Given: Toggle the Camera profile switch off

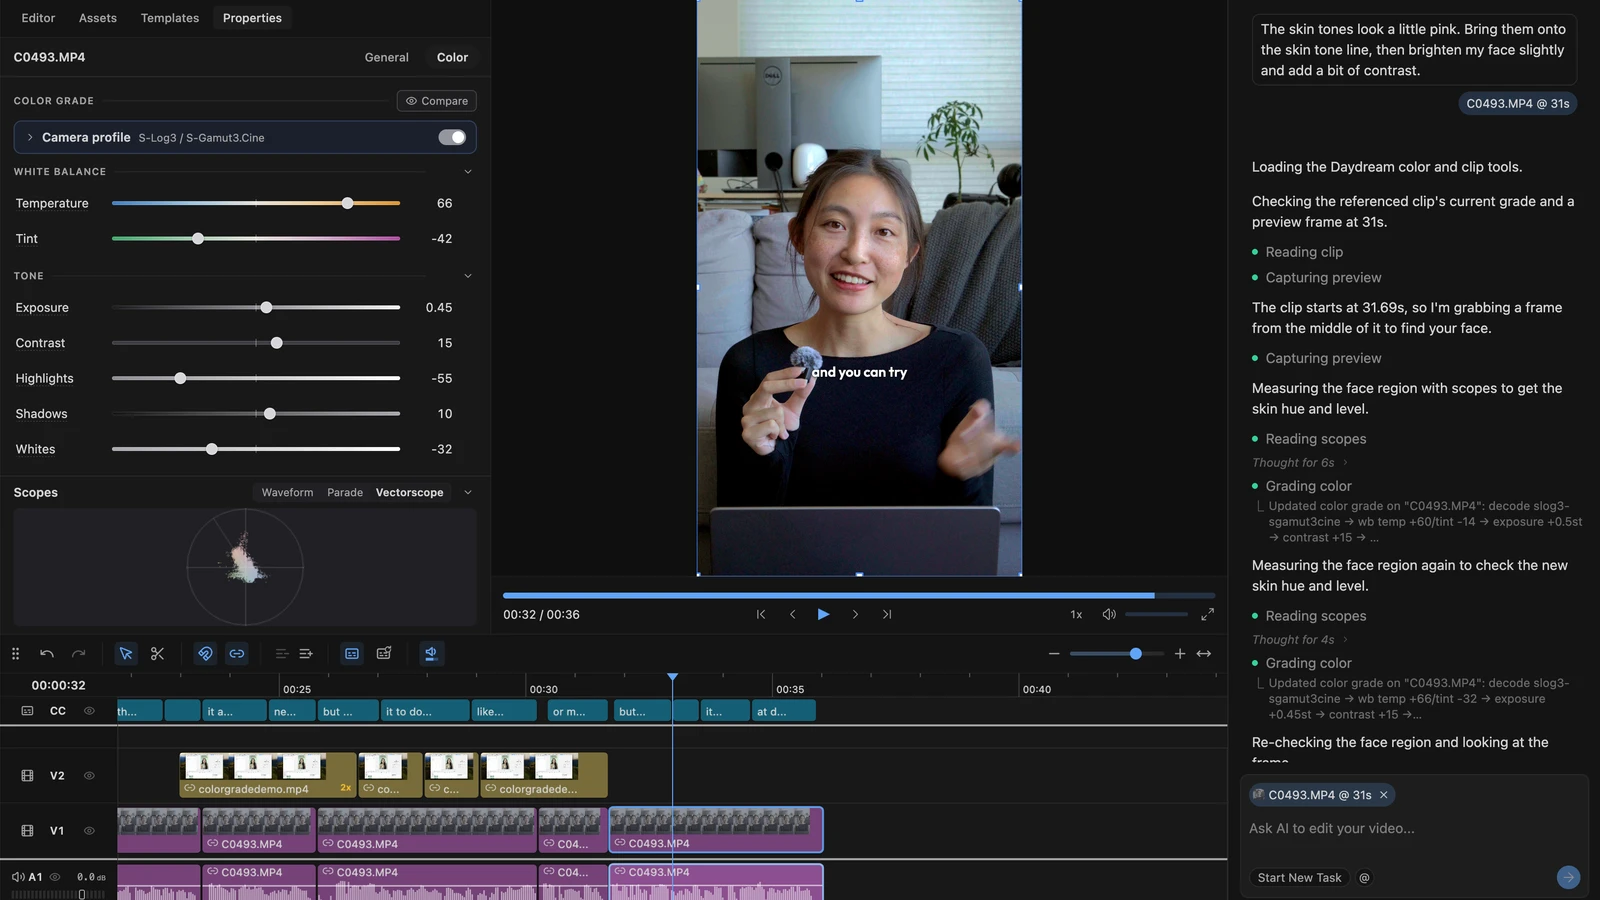Looking at the screenshot, I should coord(452,137).
